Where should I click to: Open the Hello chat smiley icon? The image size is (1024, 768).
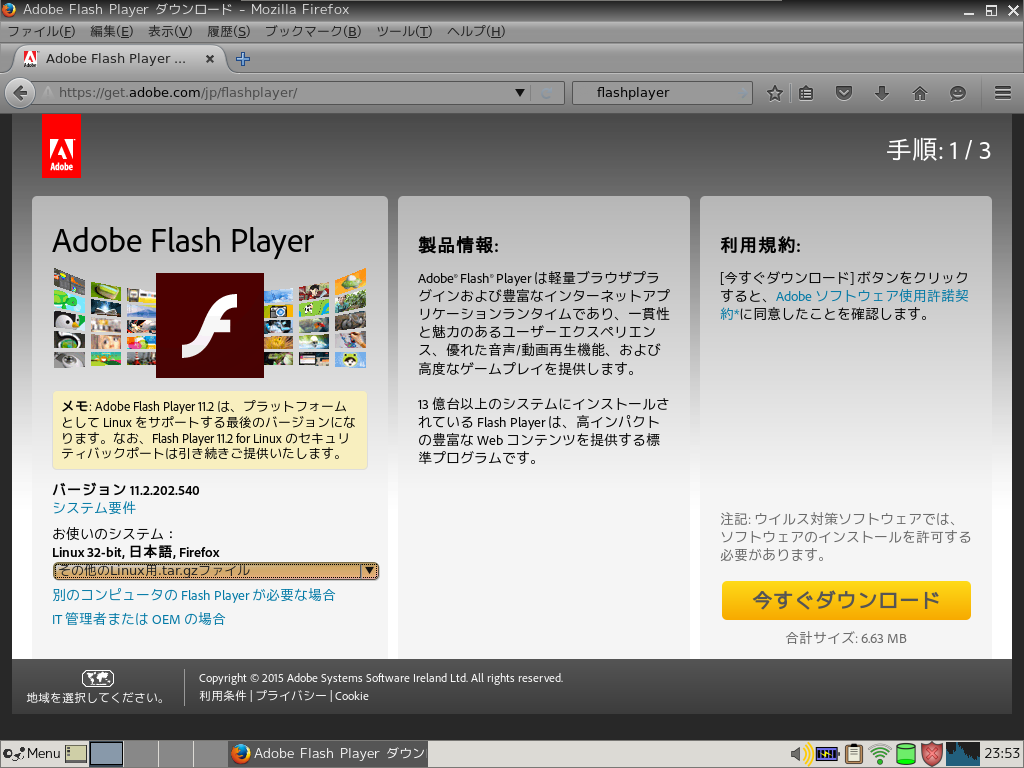point(957,93)
